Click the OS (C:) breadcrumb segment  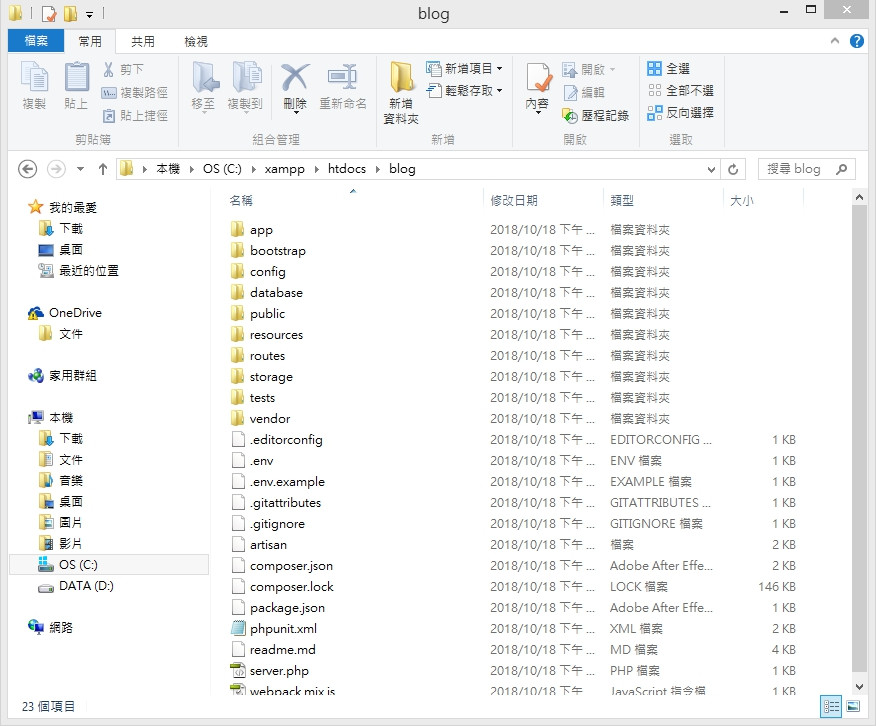(x=222, y=169)
